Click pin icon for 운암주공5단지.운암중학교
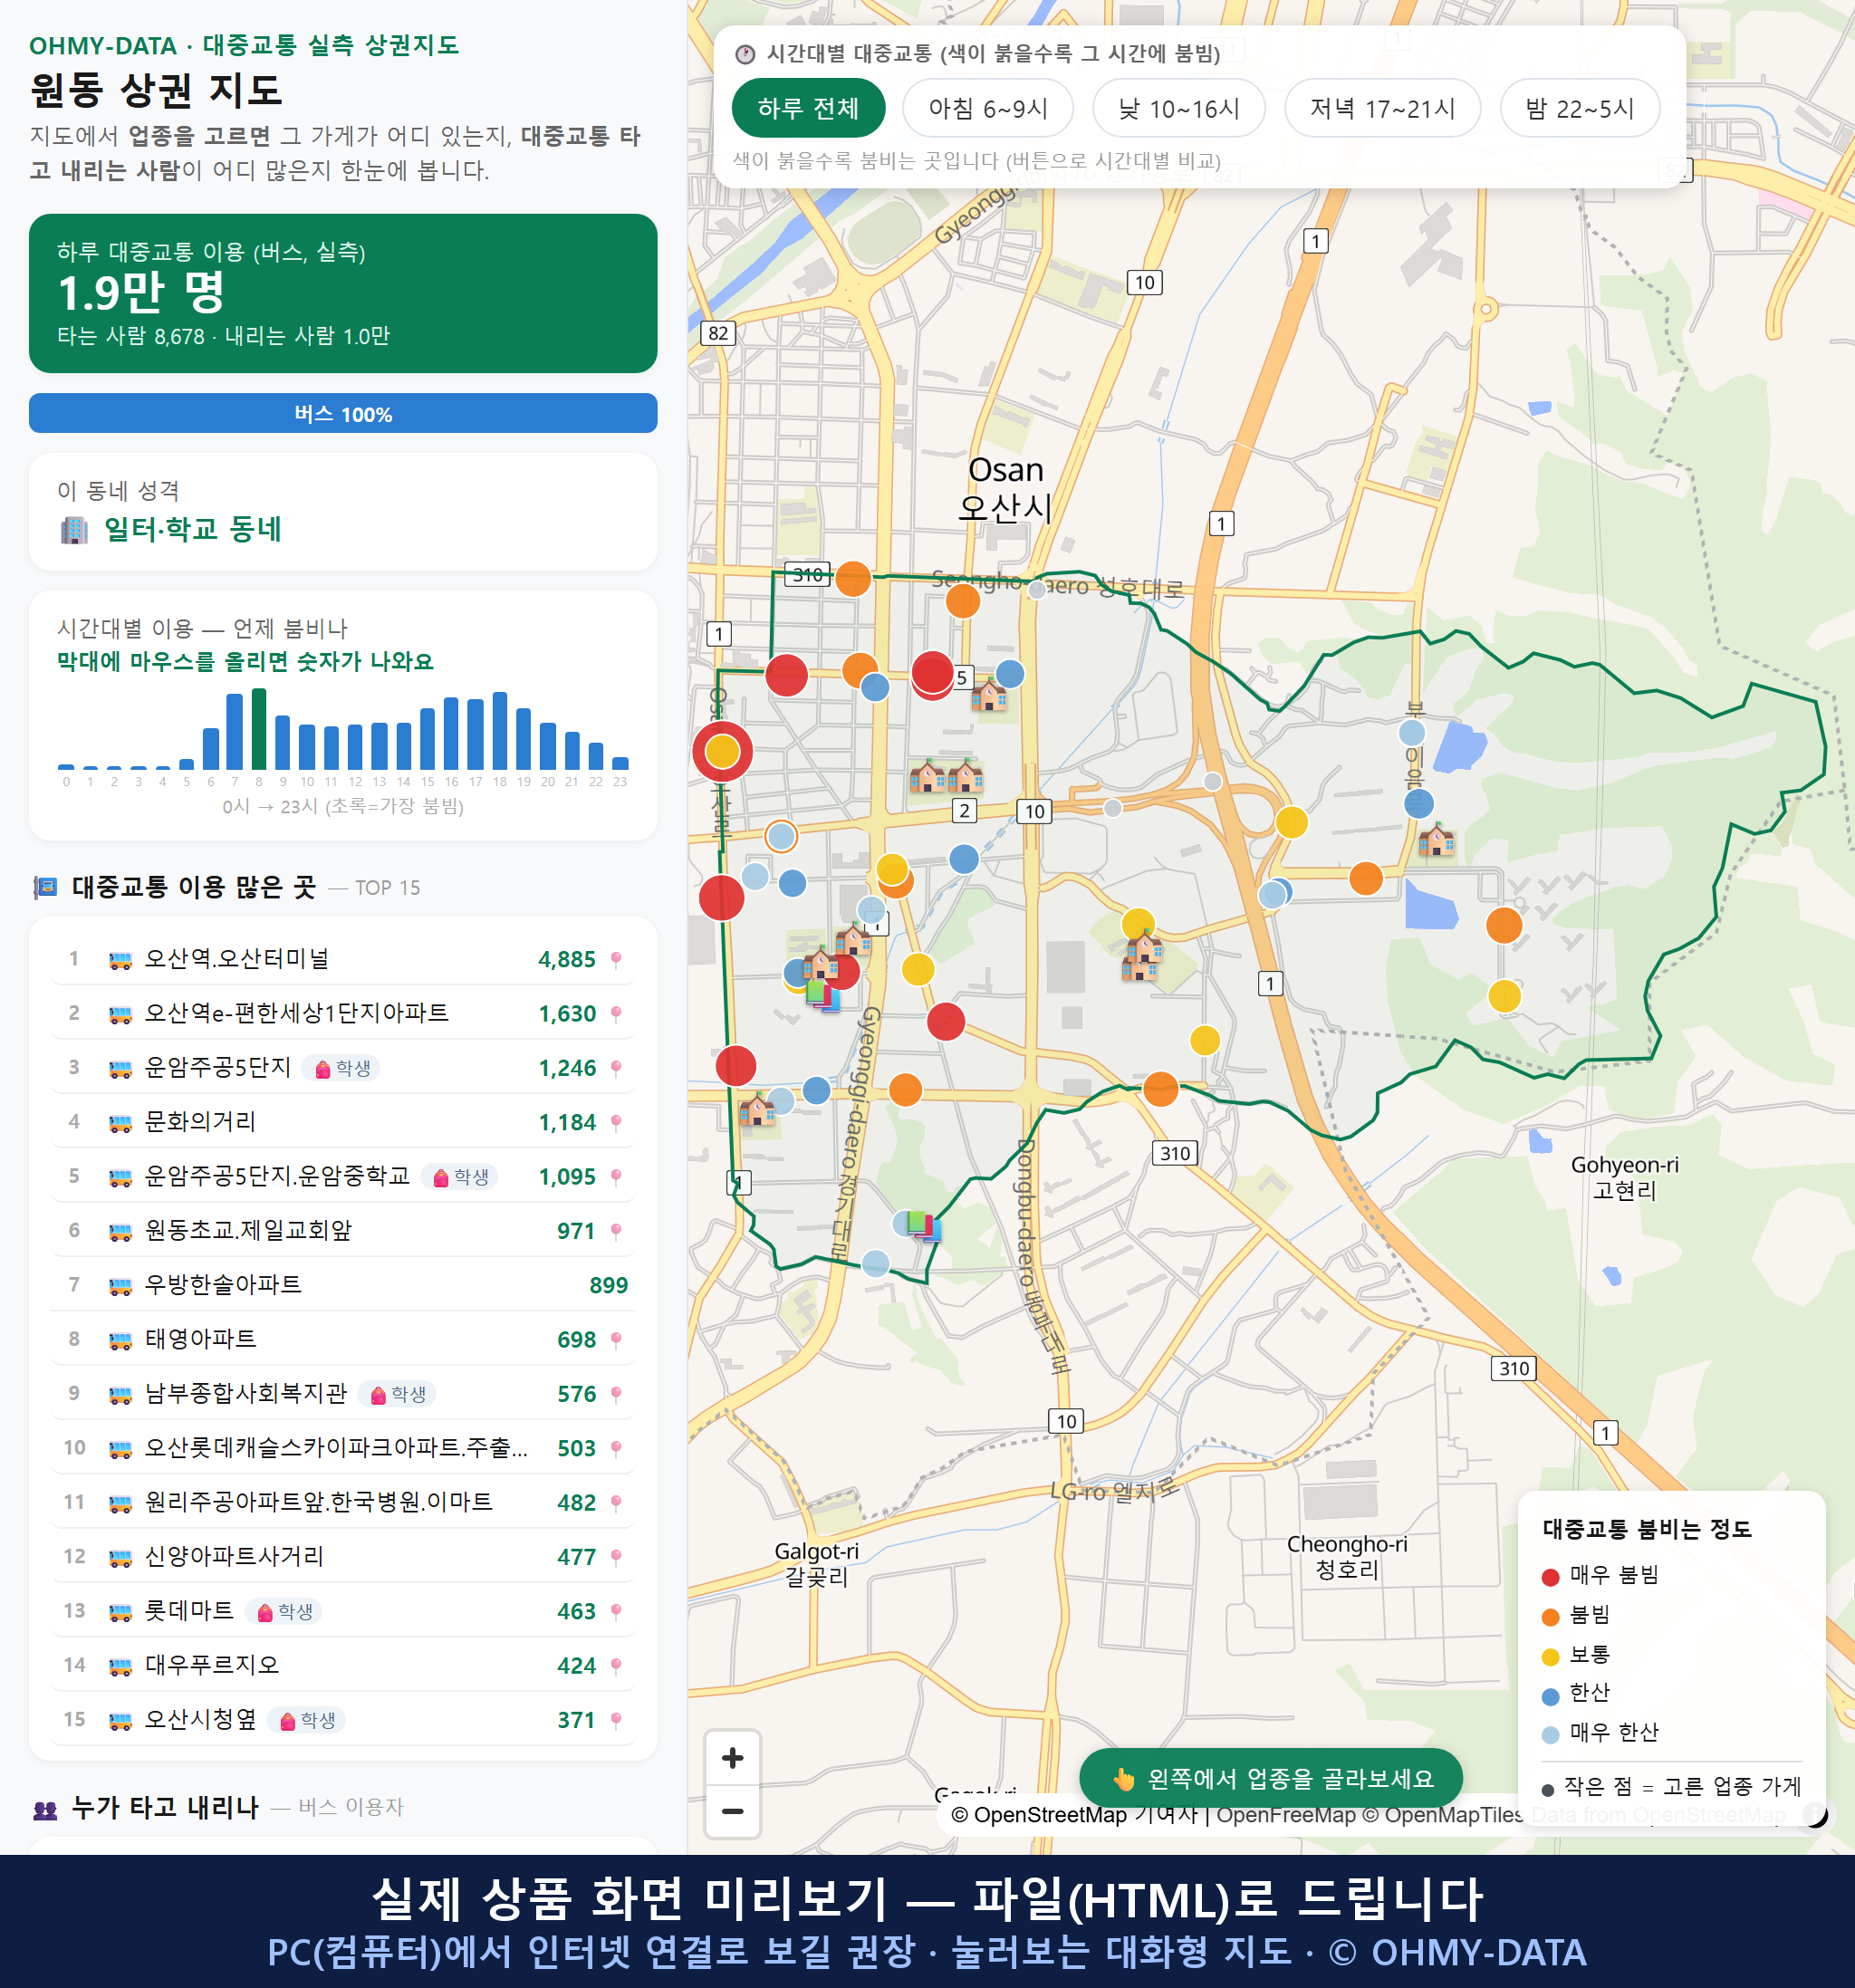 click(x=616, y=1177)
